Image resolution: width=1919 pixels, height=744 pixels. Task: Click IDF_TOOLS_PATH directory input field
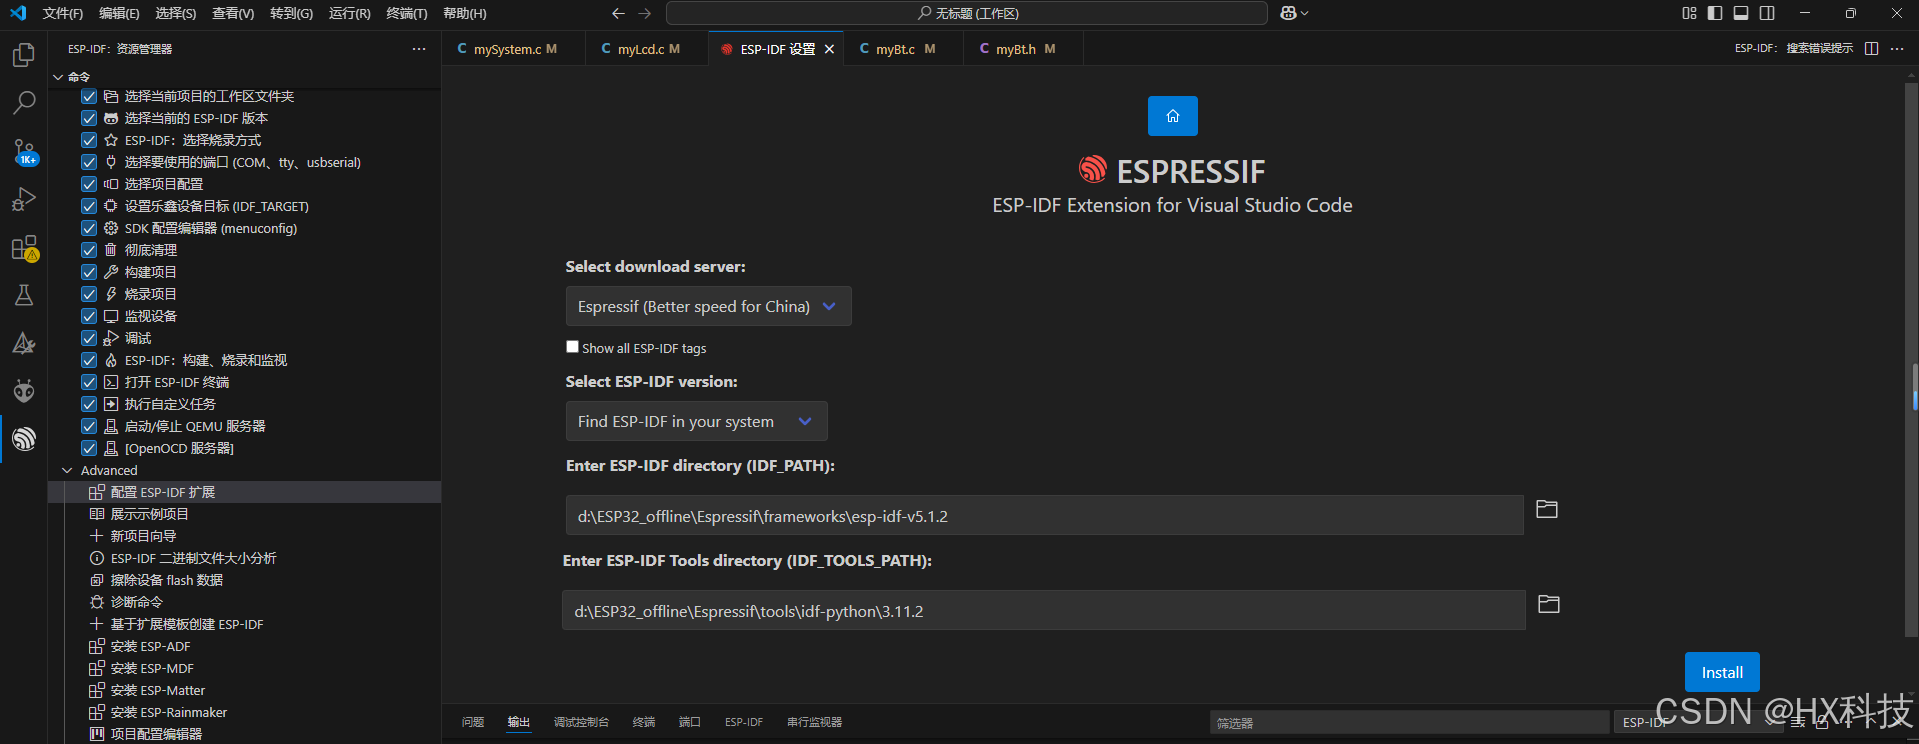[x=1044, y=610]
